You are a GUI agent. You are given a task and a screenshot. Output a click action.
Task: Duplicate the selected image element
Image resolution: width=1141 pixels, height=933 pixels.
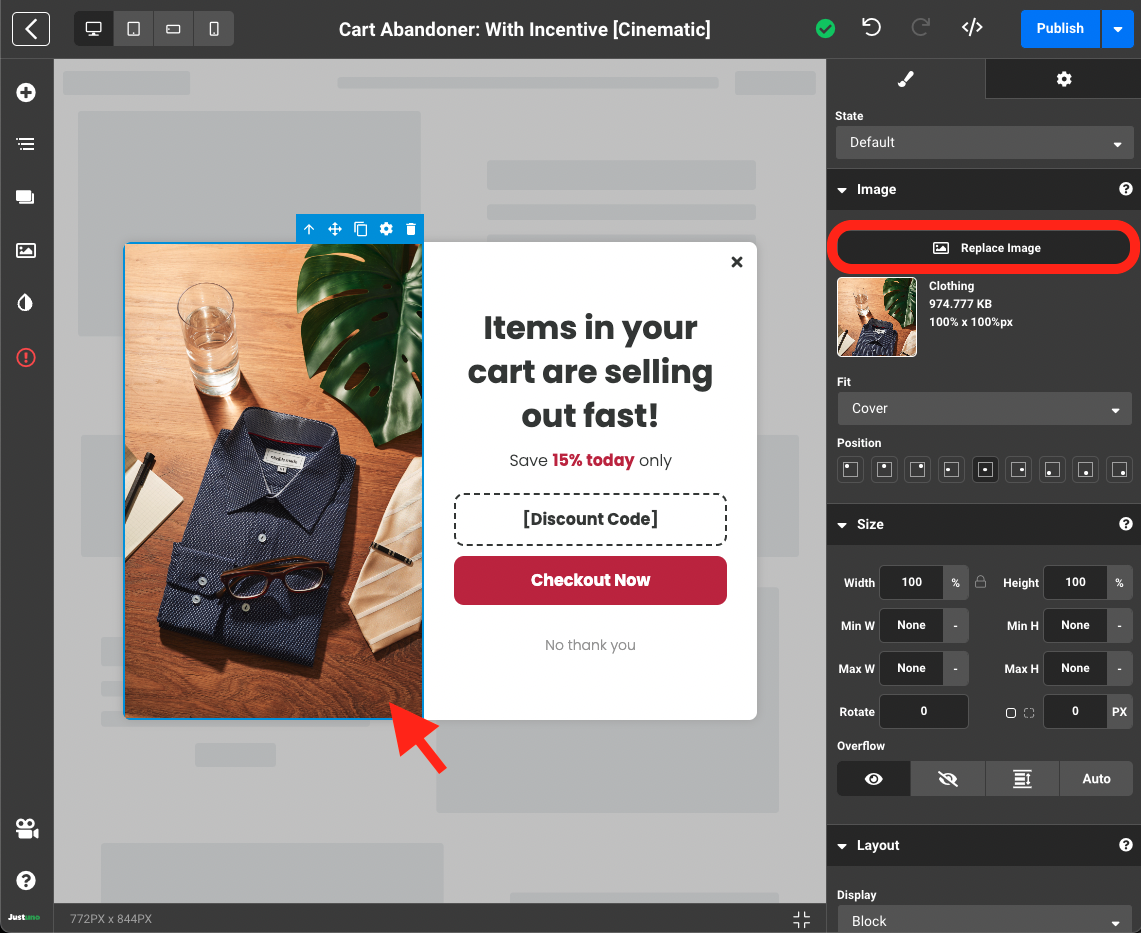tap(361, 229)
